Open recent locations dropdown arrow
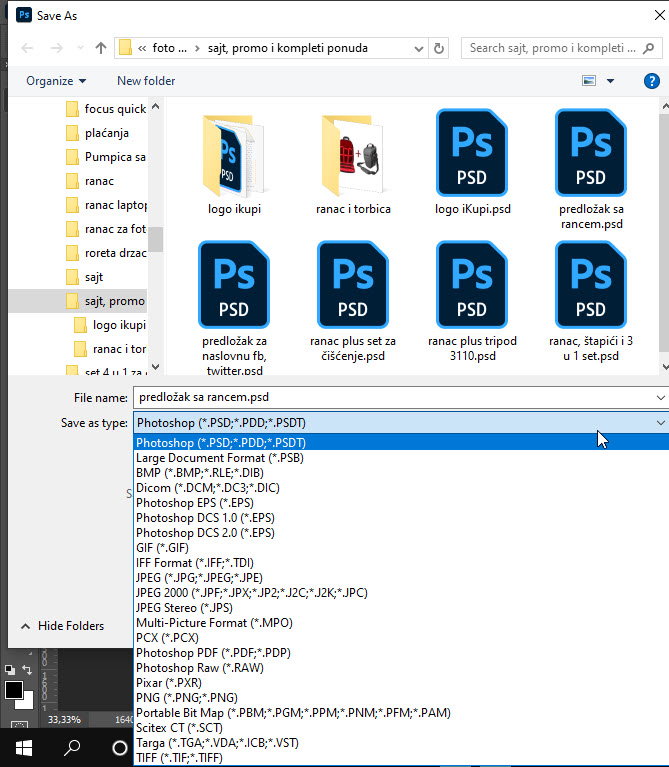 coord(80,48)
